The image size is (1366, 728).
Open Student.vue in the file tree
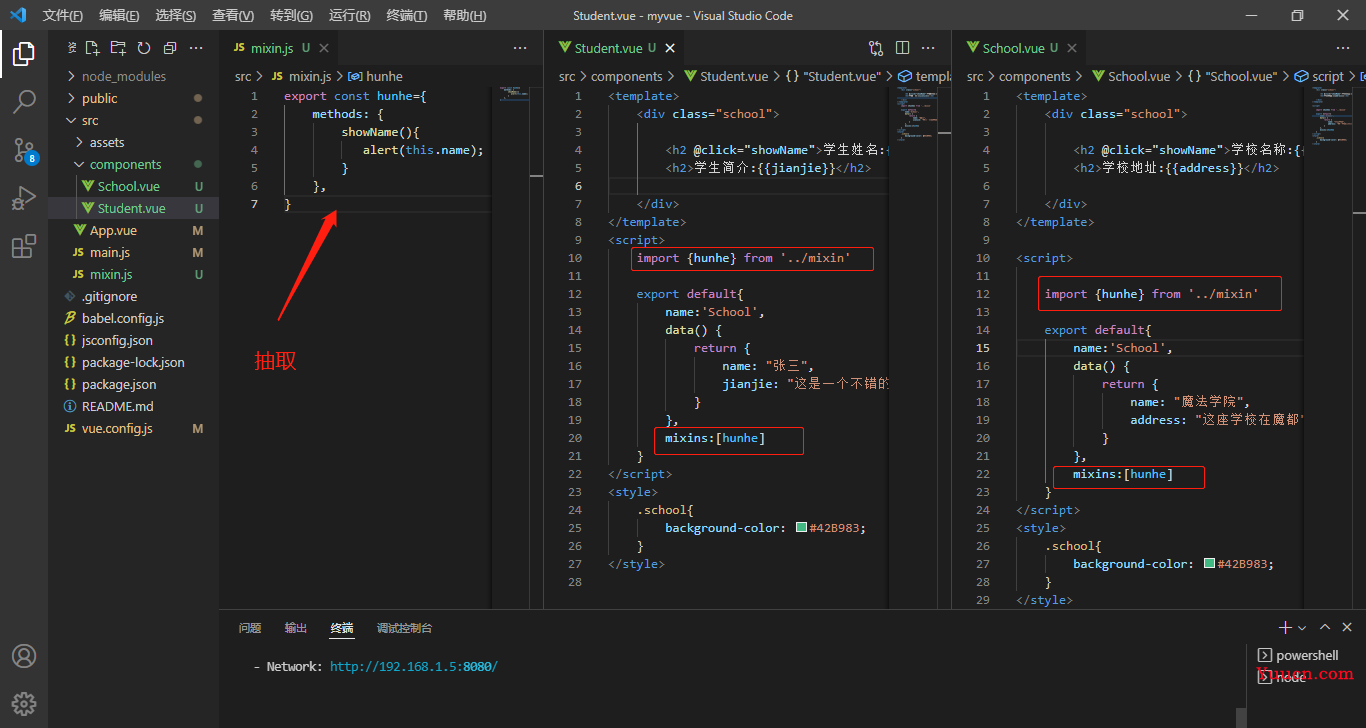coord(133,208)
